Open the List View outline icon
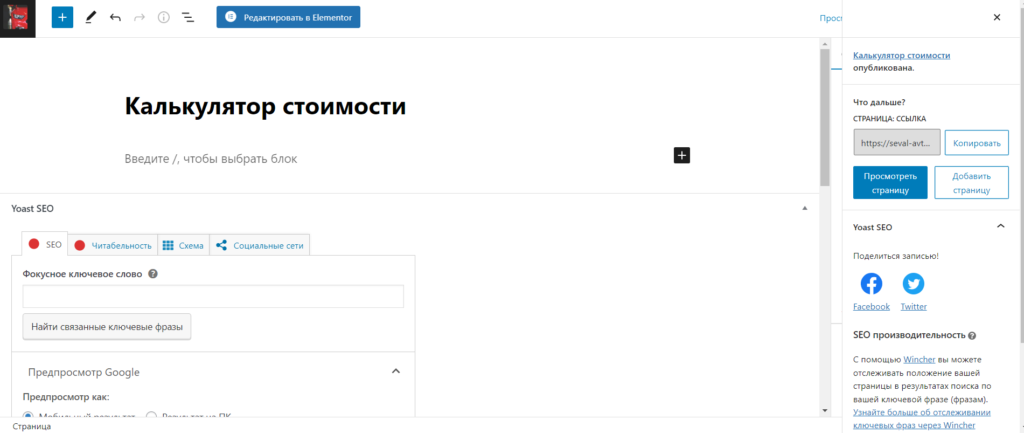The width and height of the screenshot is (1024, 433). 188,18
